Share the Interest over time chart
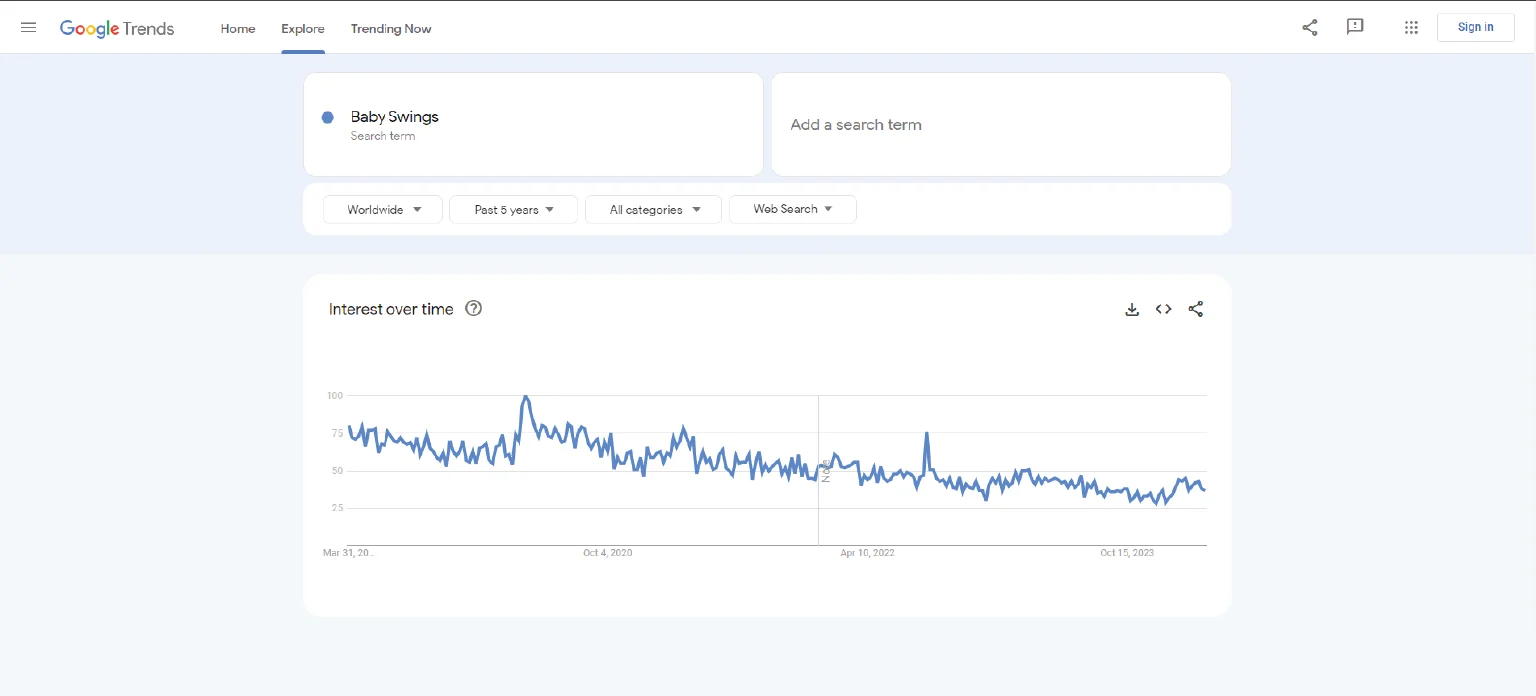 tap(1195, 309)
